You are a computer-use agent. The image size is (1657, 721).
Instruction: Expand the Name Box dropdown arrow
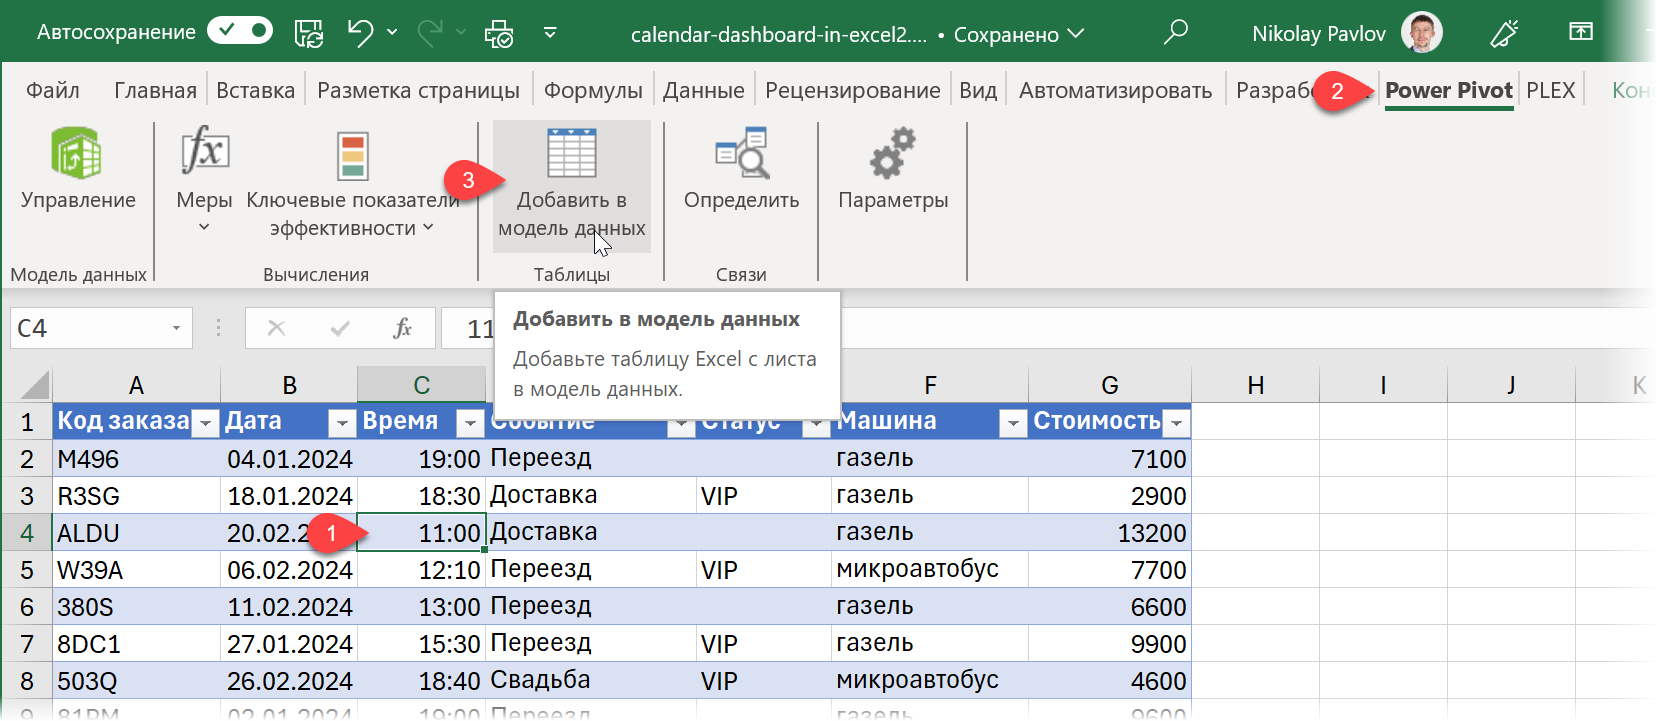tap(176, 328)
